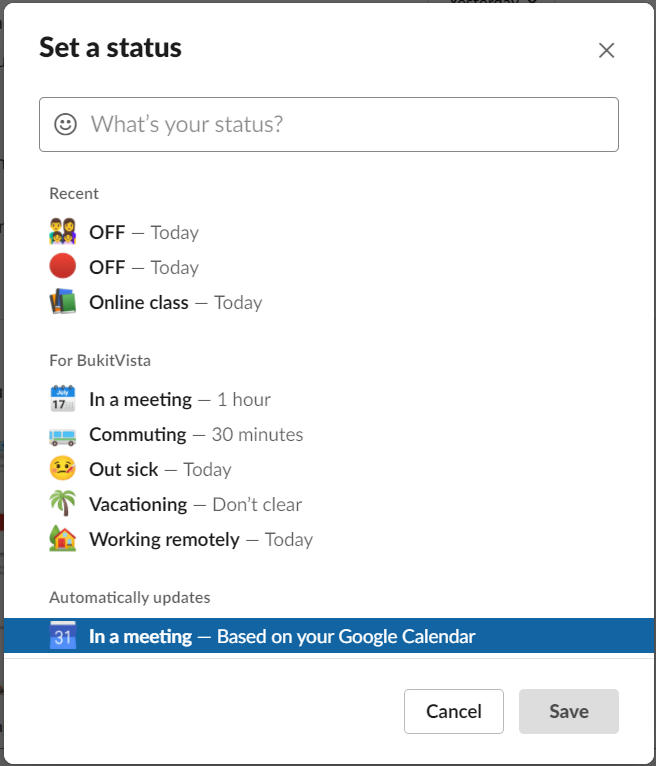Click the books emoji for Online class

63,301
